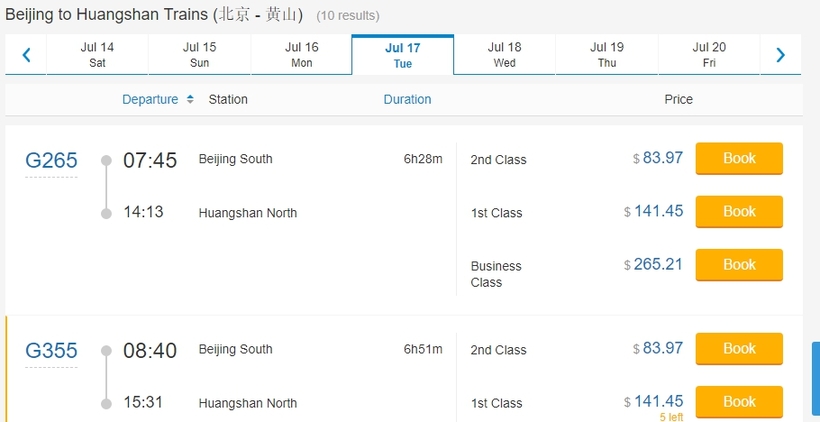This screenshot has width=820, height=422.
Task: Show earlier dates with the left chevron
Action: (26, 54)
